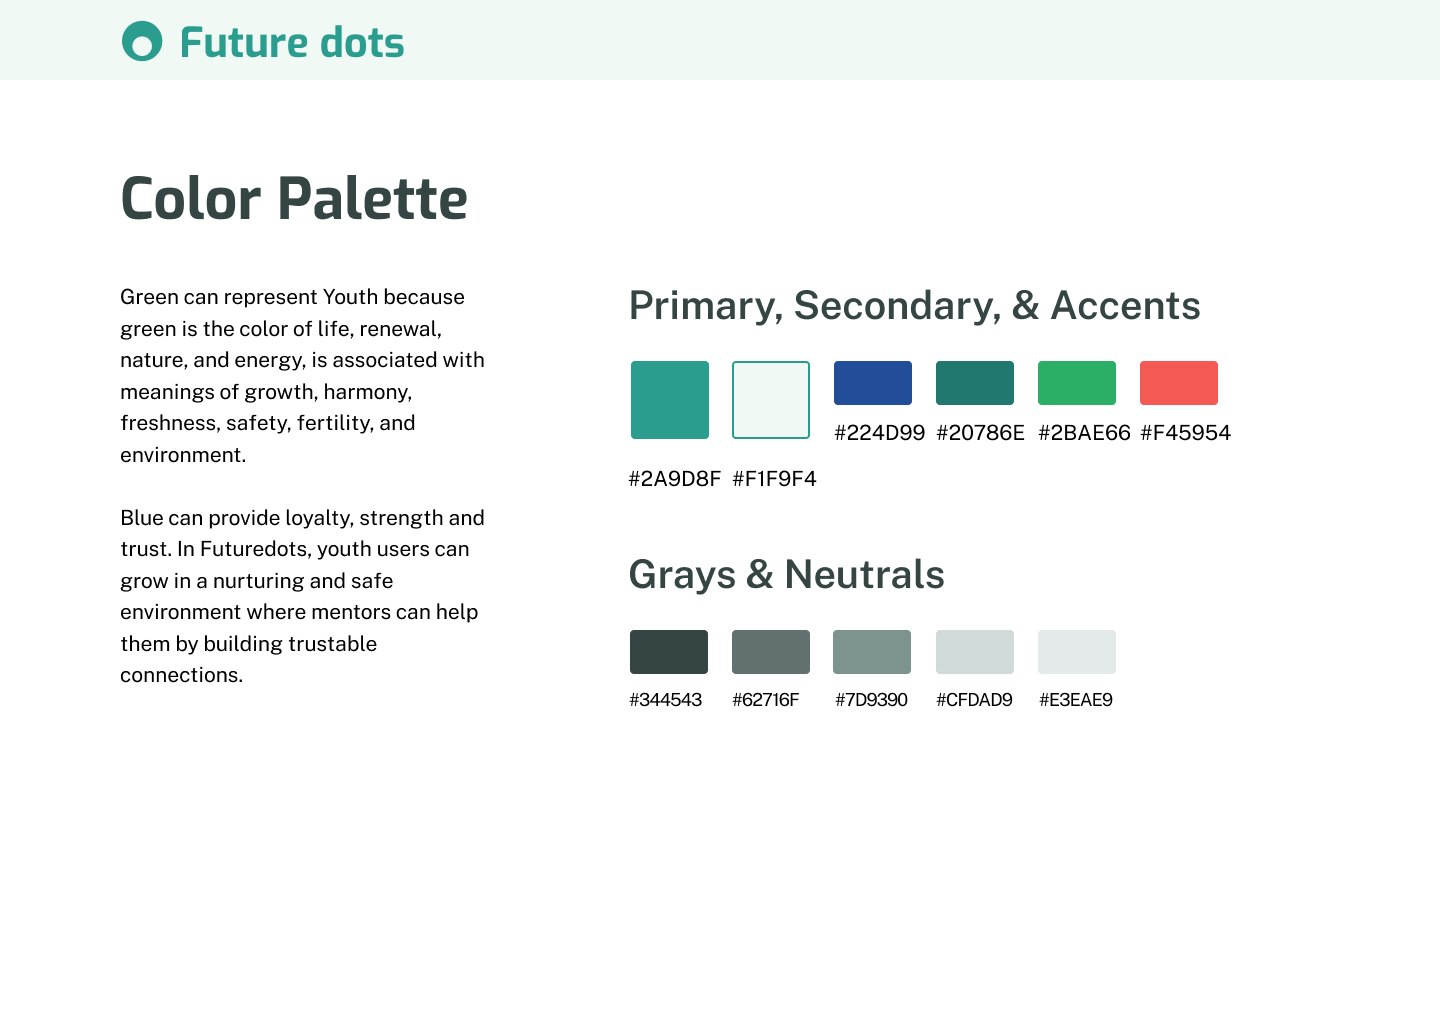Image resolution: width=1440 pixels, height=1024 pixels.
Task: Select the darkest gray #344543 swatch
Action: pyautogui.click(x=669, y=652)
